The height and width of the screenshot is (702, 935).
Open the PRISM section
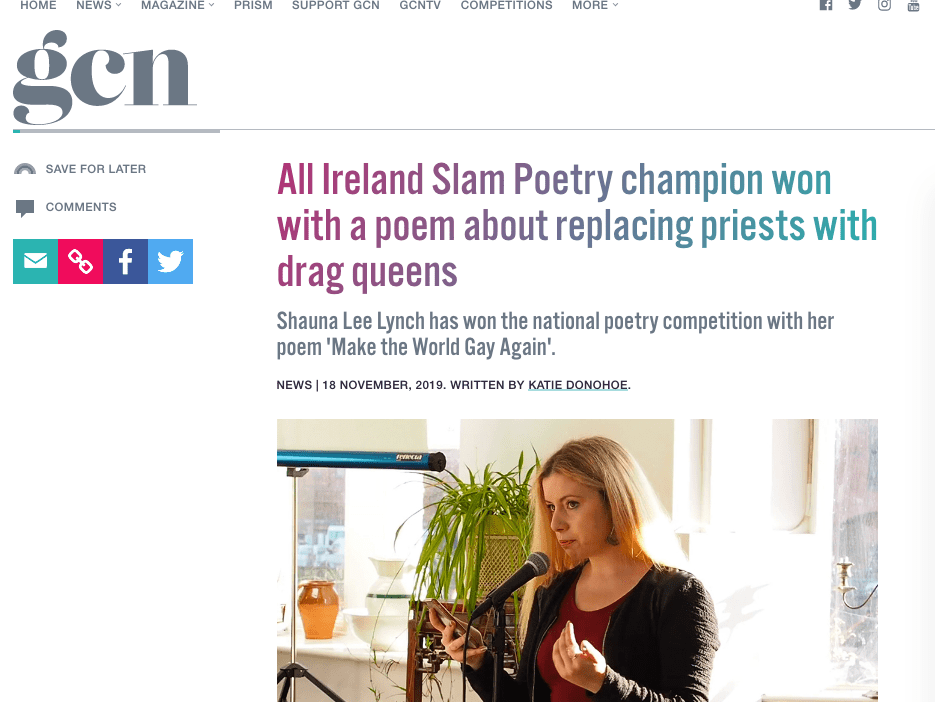pyautogui.click(x=253, y=6)
